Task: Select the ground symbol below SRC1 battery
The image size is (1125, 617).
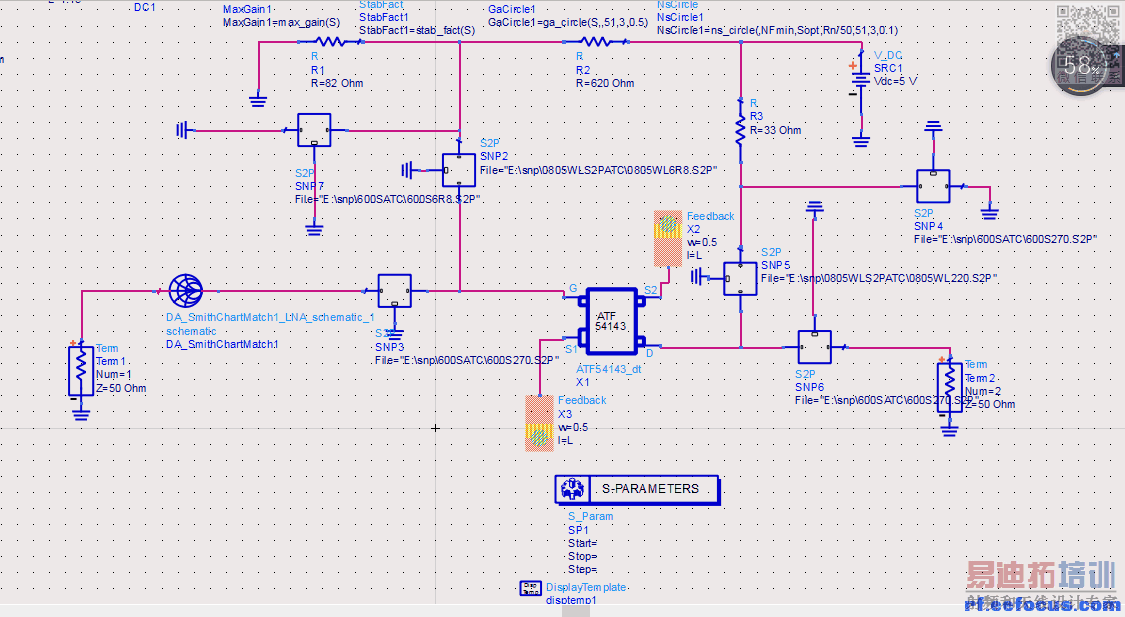Action: [861, 141]
